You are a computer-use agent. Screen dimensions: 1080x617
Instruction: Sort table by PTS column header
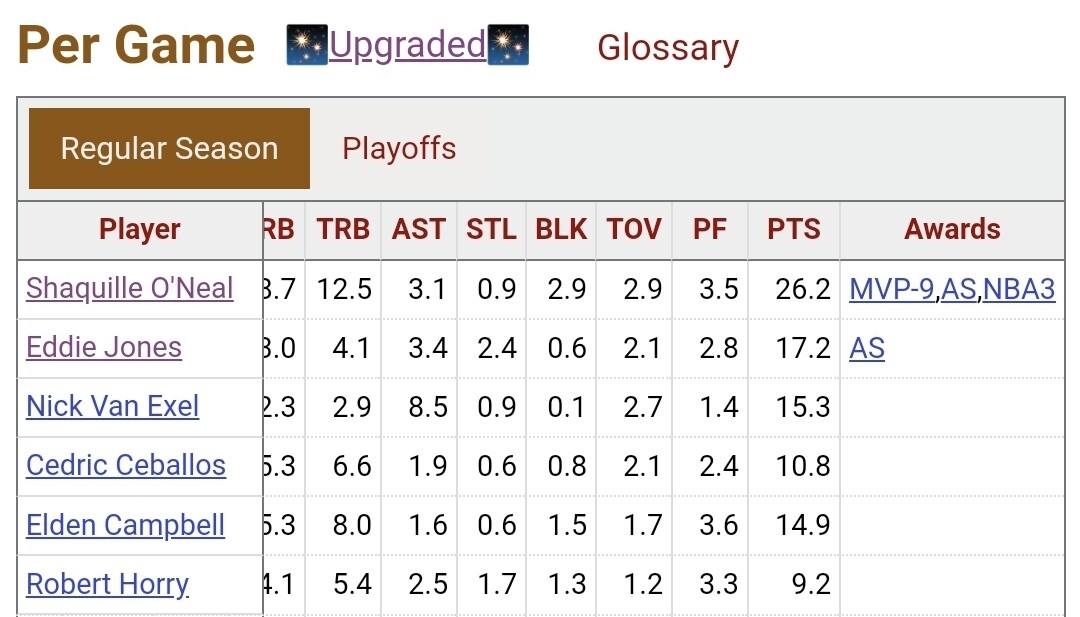pyautogui.click(x=793, y=229)
